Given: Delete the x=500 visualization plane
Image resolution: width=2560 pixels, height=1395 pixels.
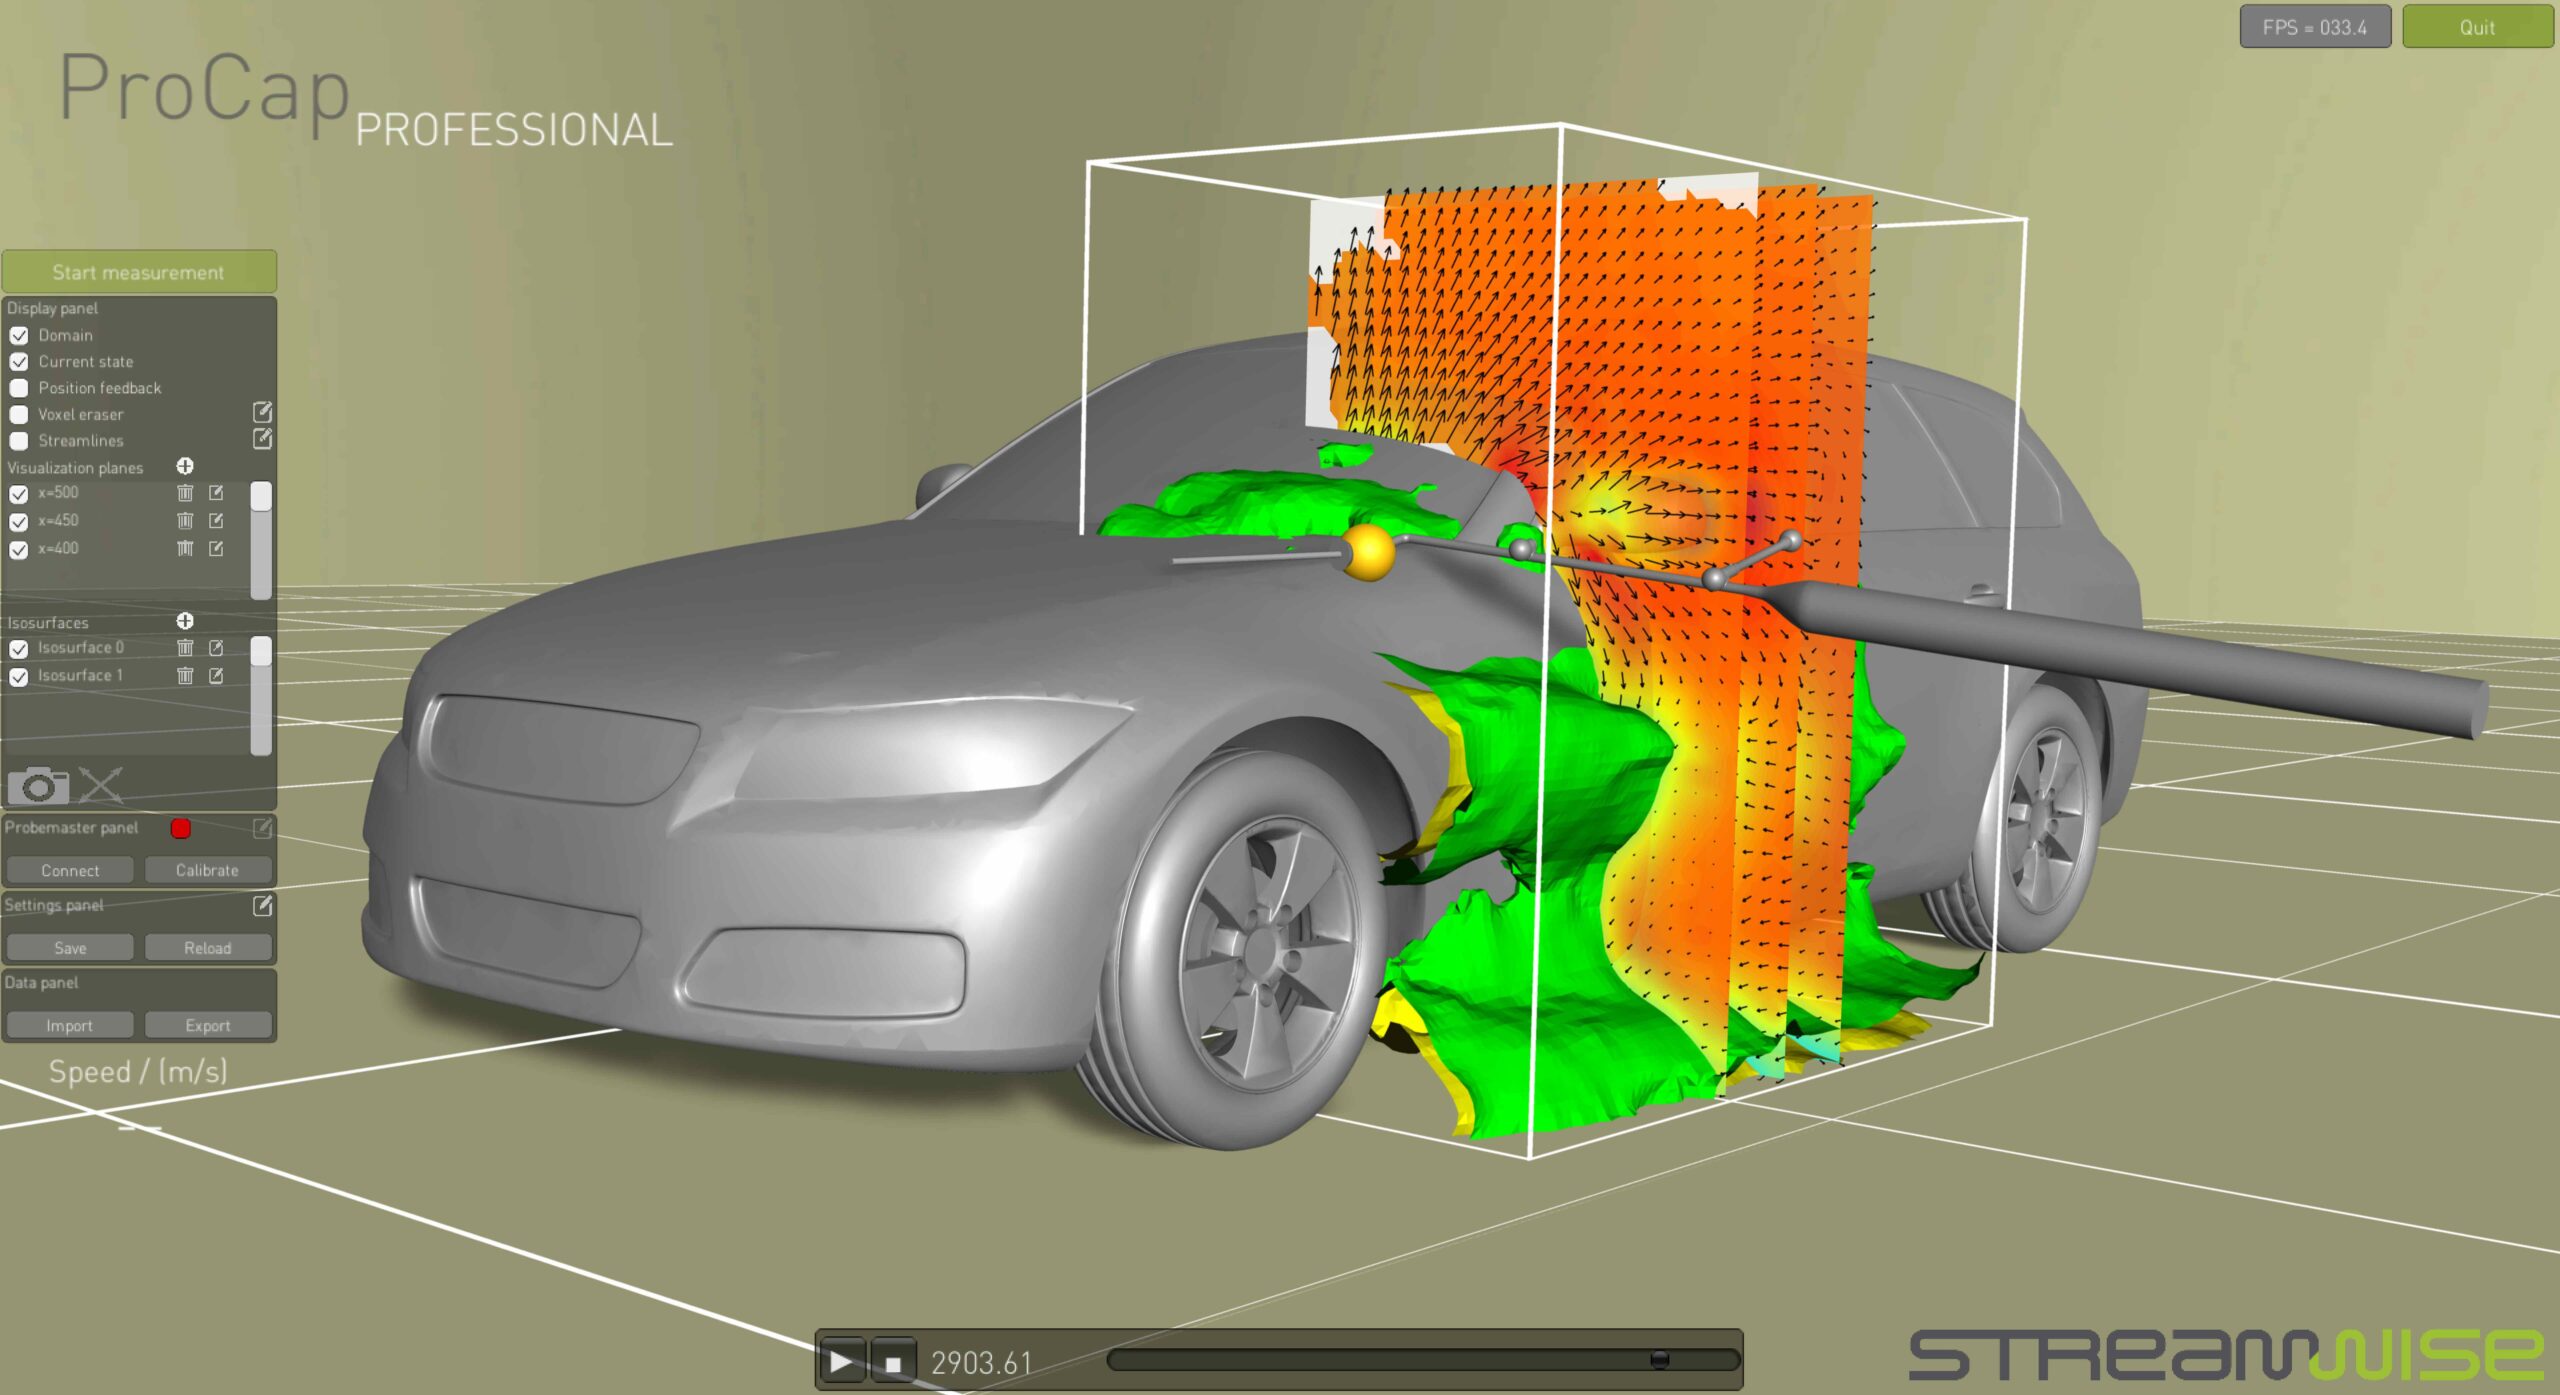Looking at the screenshot, I should pos(185,492).
